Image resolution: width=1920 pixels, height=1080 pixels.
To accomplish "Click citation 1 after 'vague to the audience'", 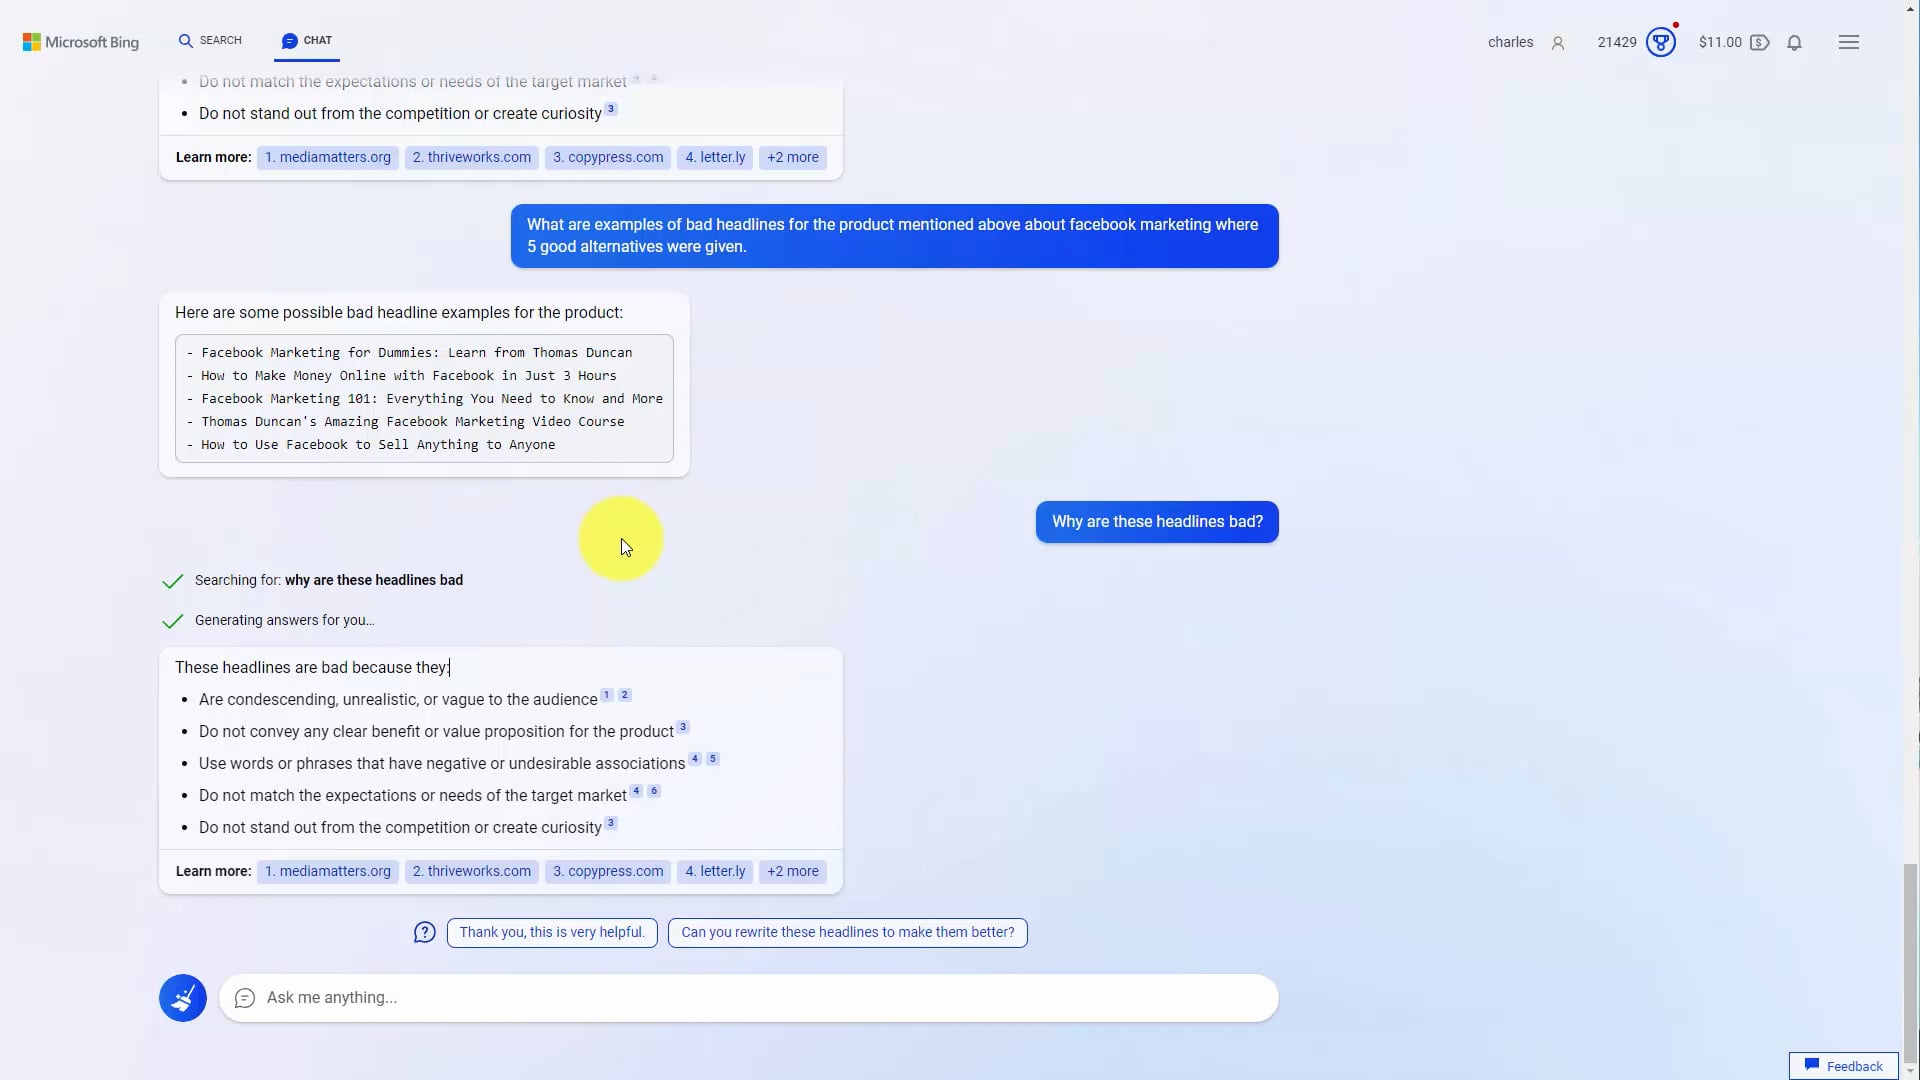I will coord(606,695).
